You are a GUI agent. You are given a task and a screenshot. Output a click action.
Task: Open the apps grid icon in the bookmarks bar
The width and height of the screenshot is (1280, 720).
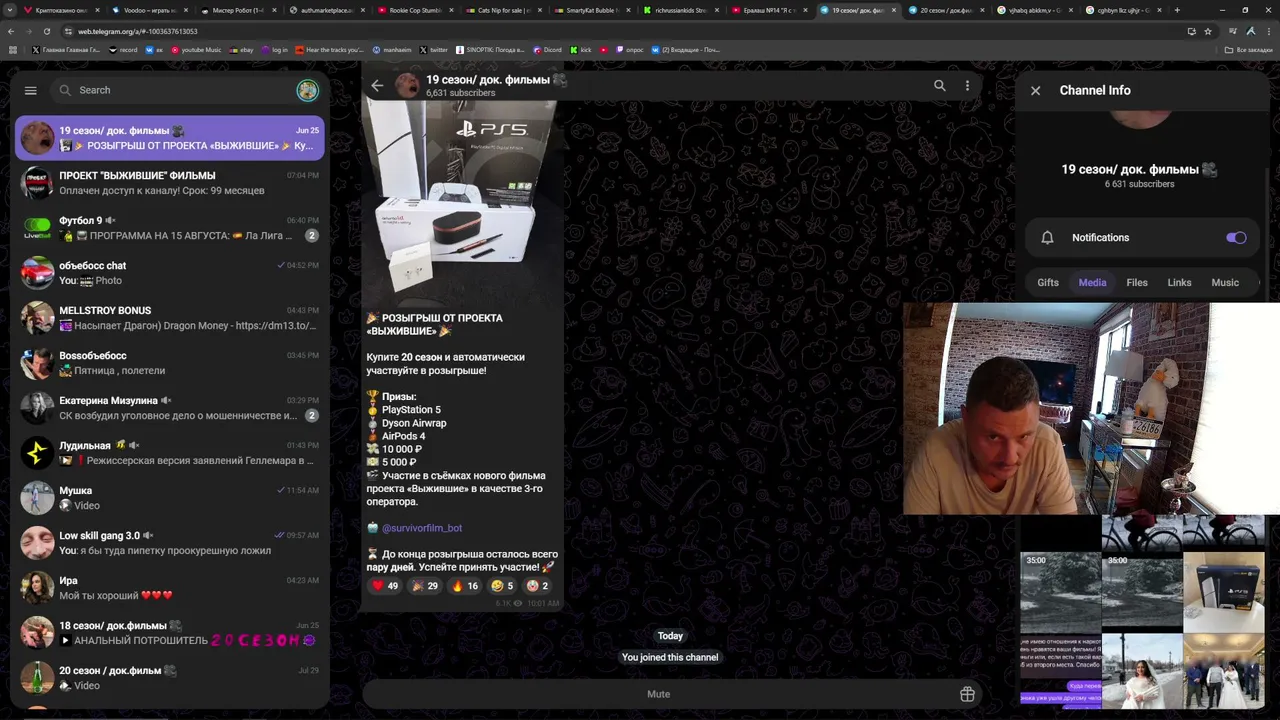12,49
